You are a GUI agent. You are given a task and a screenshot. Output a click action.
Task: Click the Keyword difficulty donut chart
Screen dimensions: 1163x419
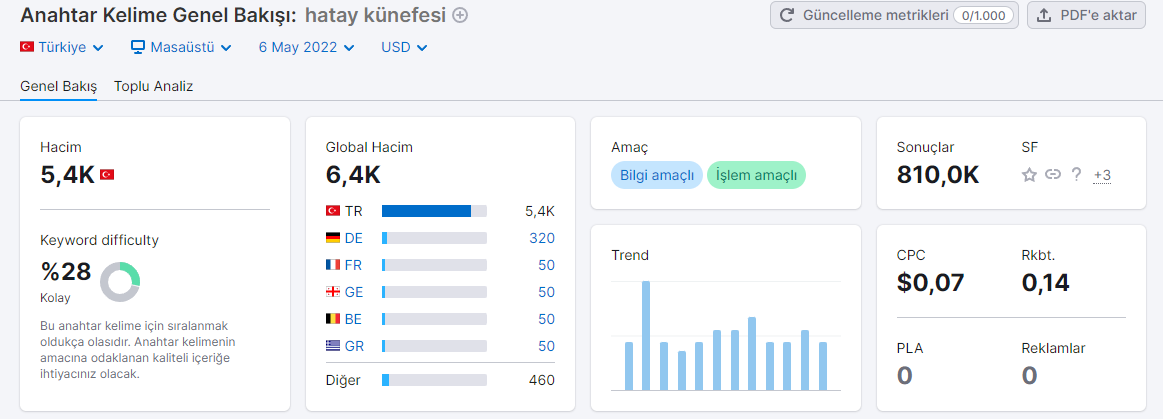120,282
